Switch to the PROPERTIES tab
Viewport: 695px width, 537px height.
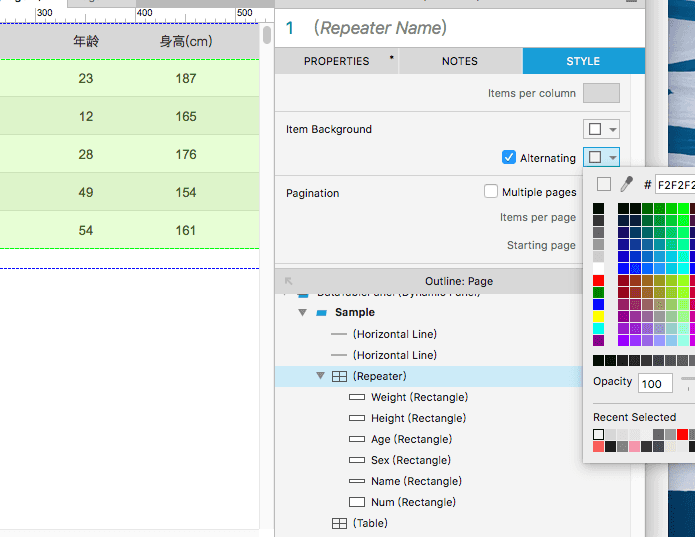click(336, 61)
